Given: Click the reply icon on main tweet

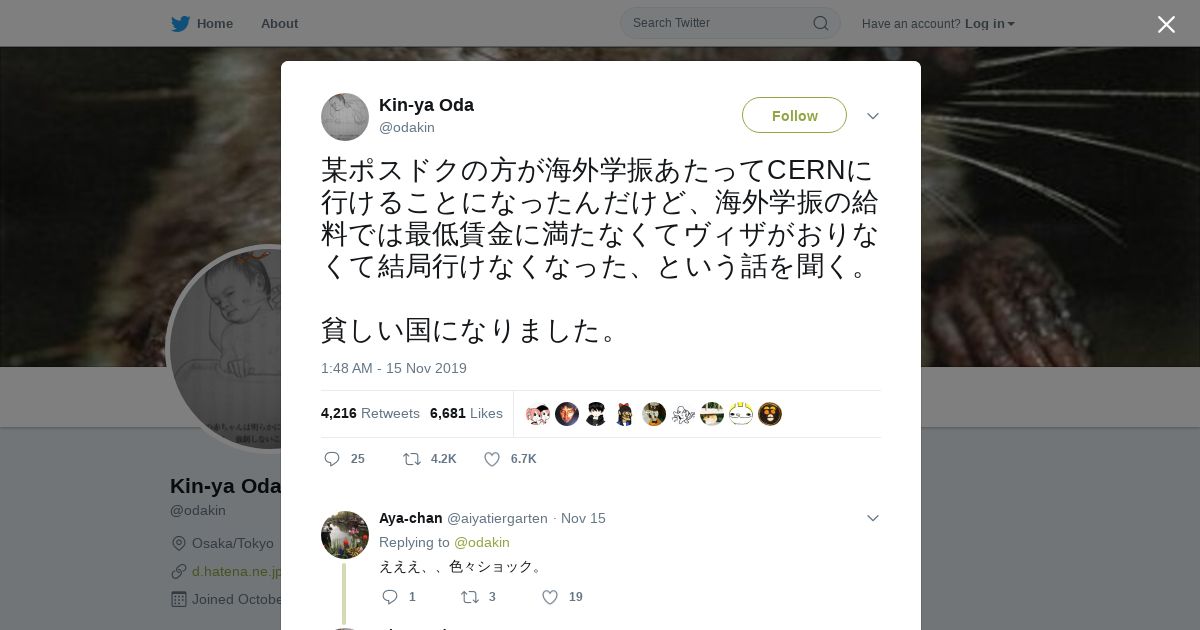Looking at the screenshot, I should pyautogui.click(x=332, y=459).
